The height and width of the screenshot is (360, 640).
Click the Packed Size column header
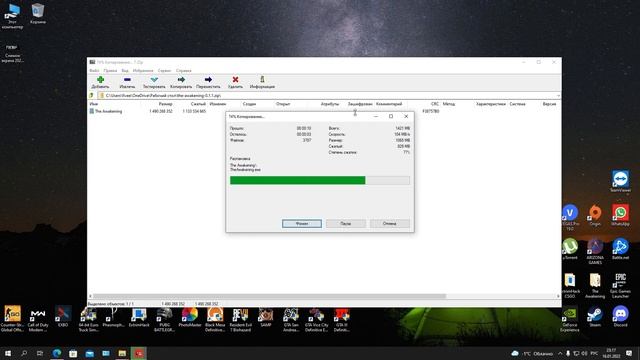coord(198,104)
